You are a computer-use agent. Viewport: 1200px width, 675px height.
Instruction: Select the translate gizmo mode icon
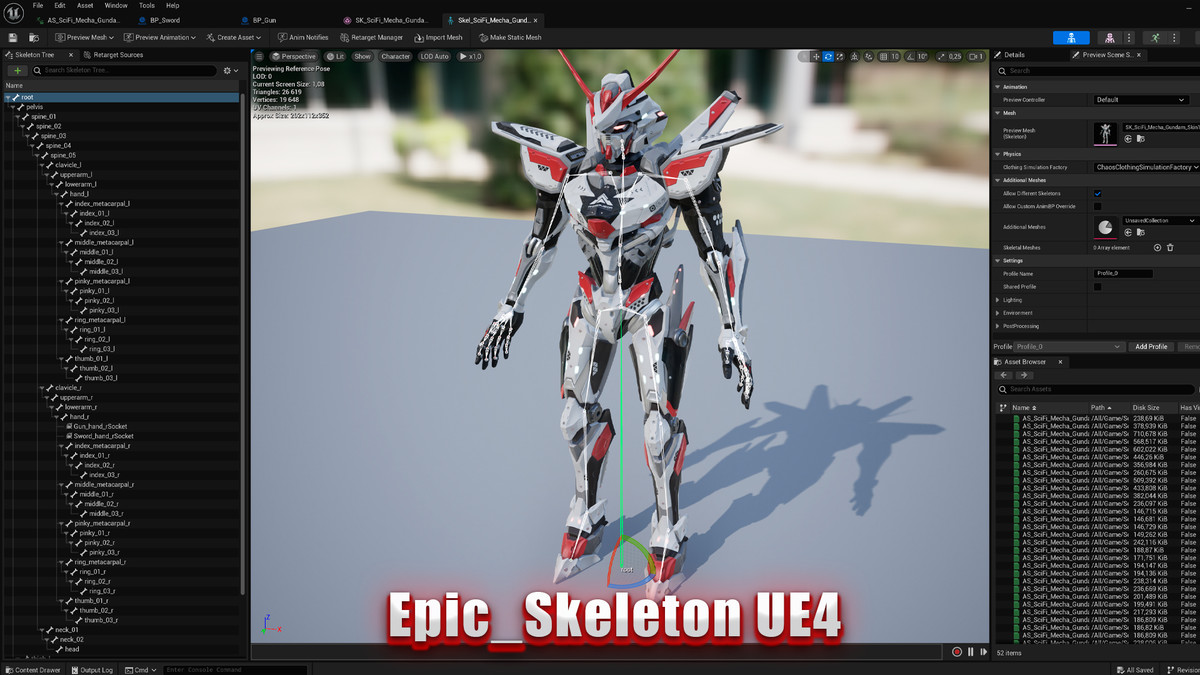[x=816, y=57]
